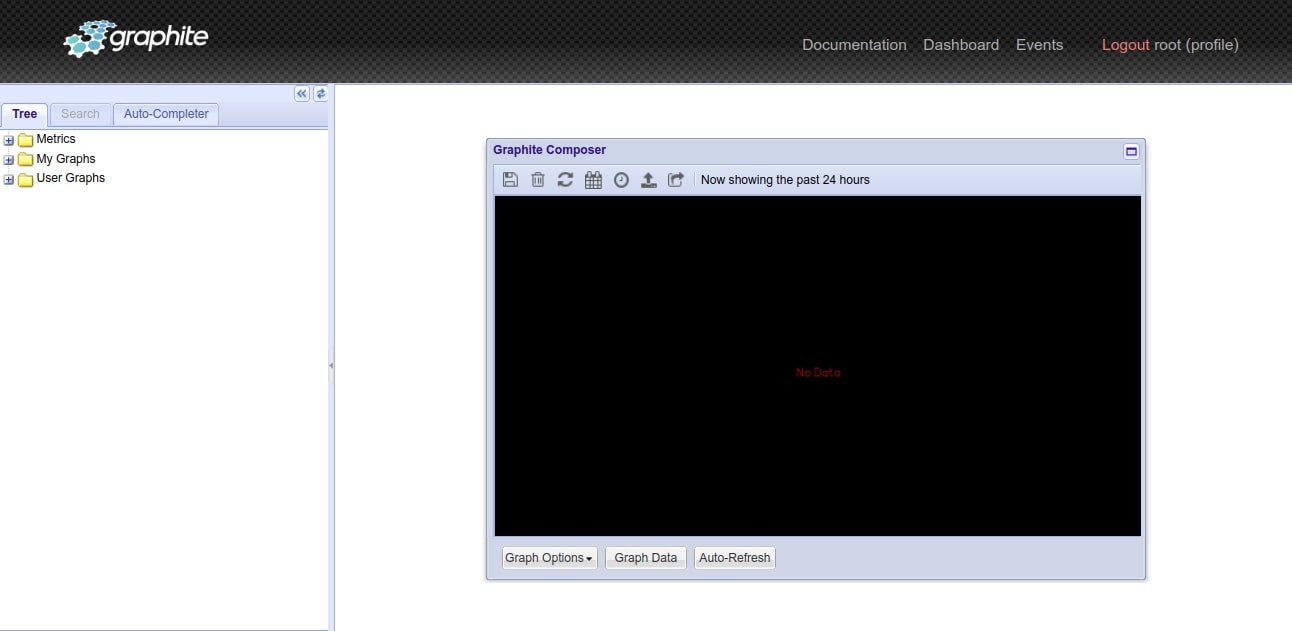Click the 'Now showing the past 24 hours' text
This screenshot has height=631, width=1292.
coord(785,180)
